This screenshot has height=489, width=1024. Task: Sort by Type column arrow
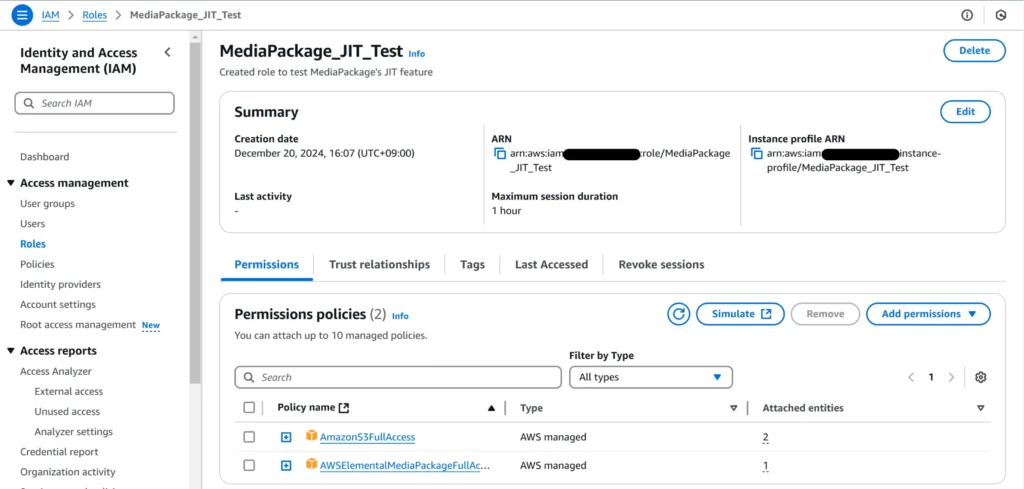coord(733,408)
